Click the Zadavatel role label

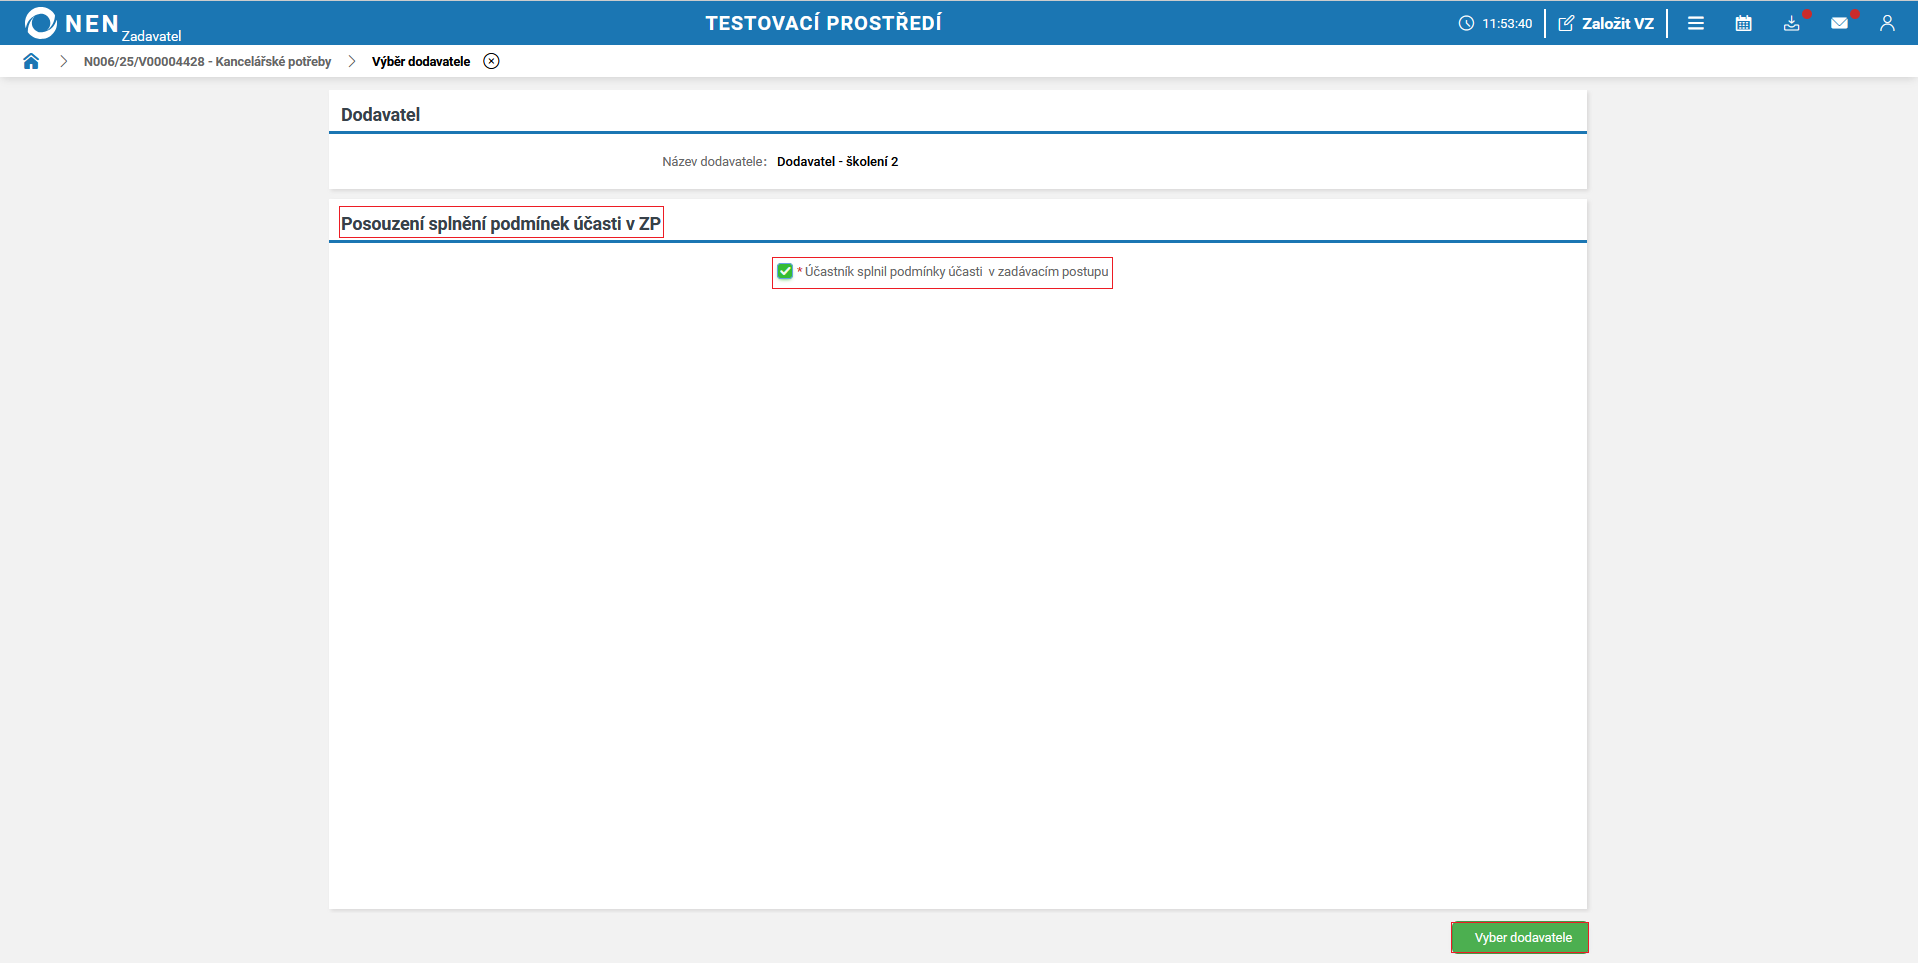(x=151, y=36)
